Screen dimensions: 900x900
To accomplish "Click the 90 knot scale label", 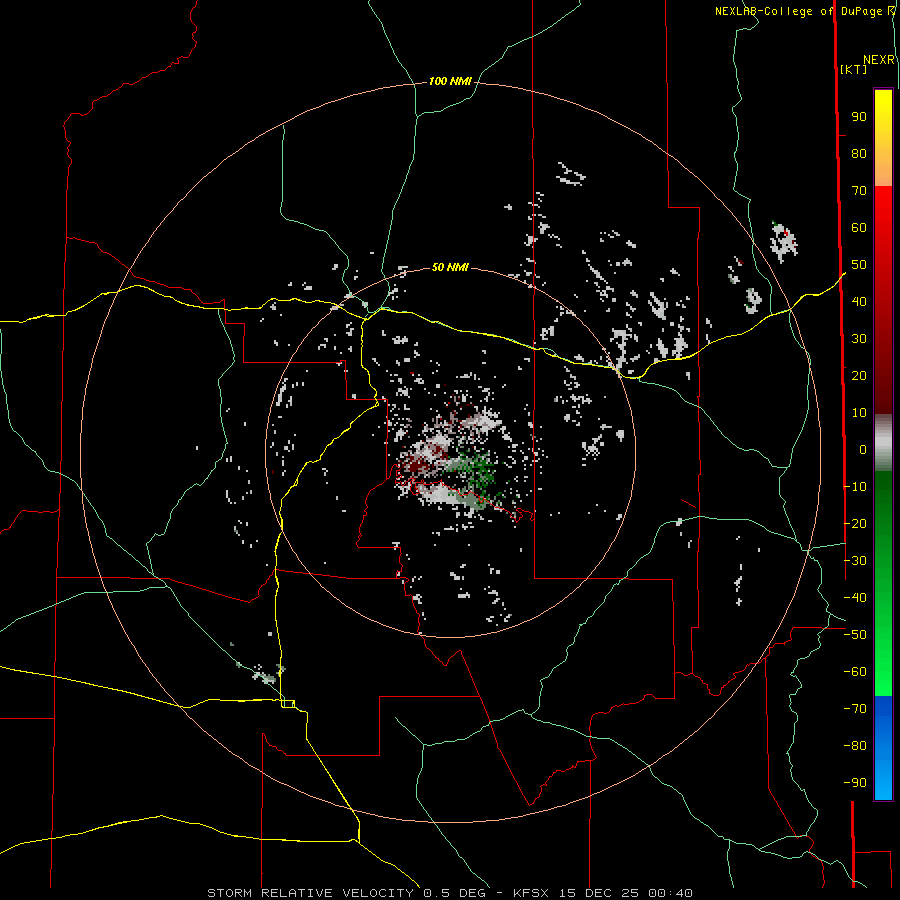I will 859,117.
